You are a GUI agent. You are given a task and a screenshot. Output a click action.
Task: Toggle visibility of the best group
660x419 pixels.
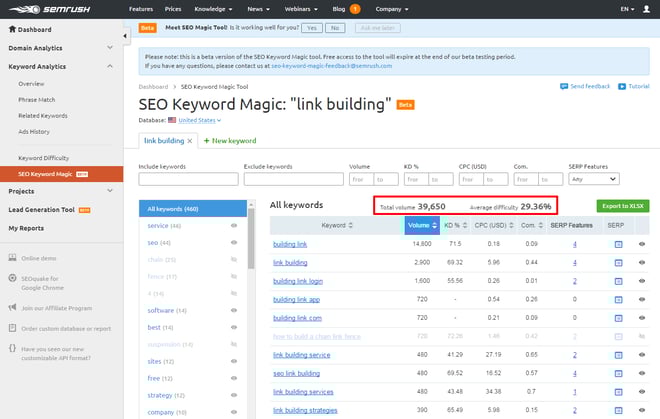(234, 327)
